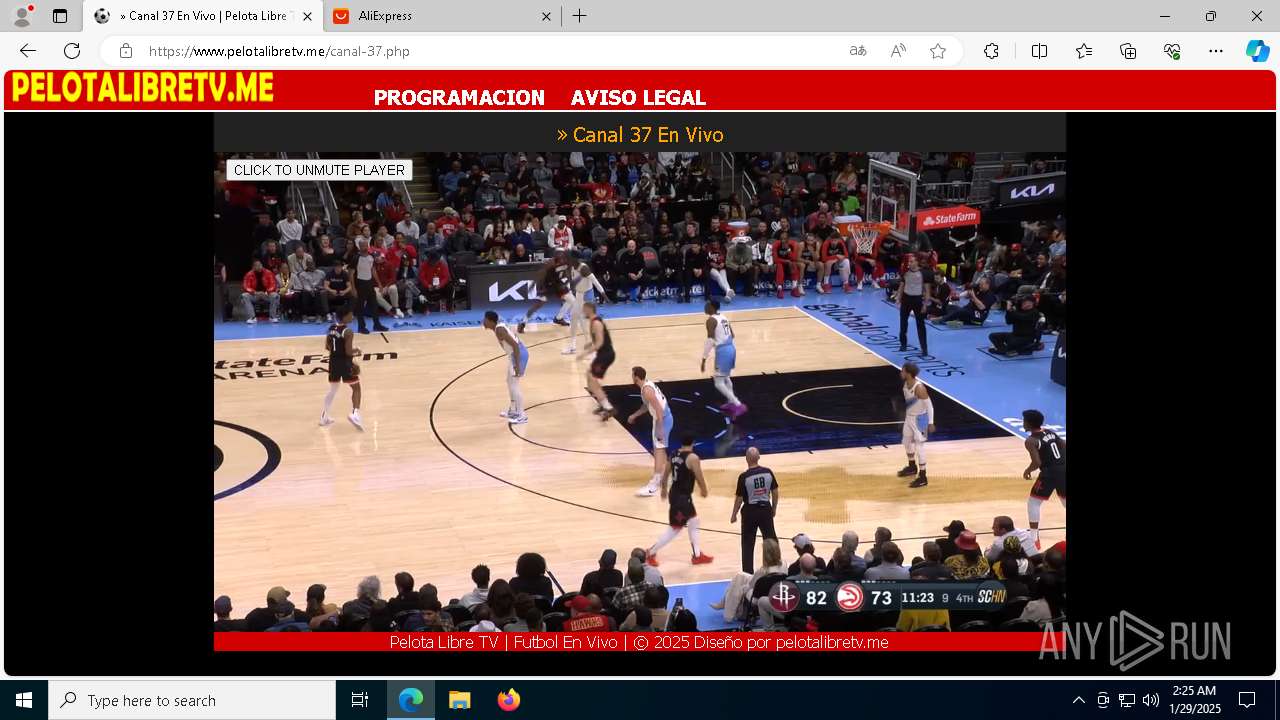Open the clock showing 2:25 AM
The width and height of the screenshot is (1280, 720).
[1195, 700]
